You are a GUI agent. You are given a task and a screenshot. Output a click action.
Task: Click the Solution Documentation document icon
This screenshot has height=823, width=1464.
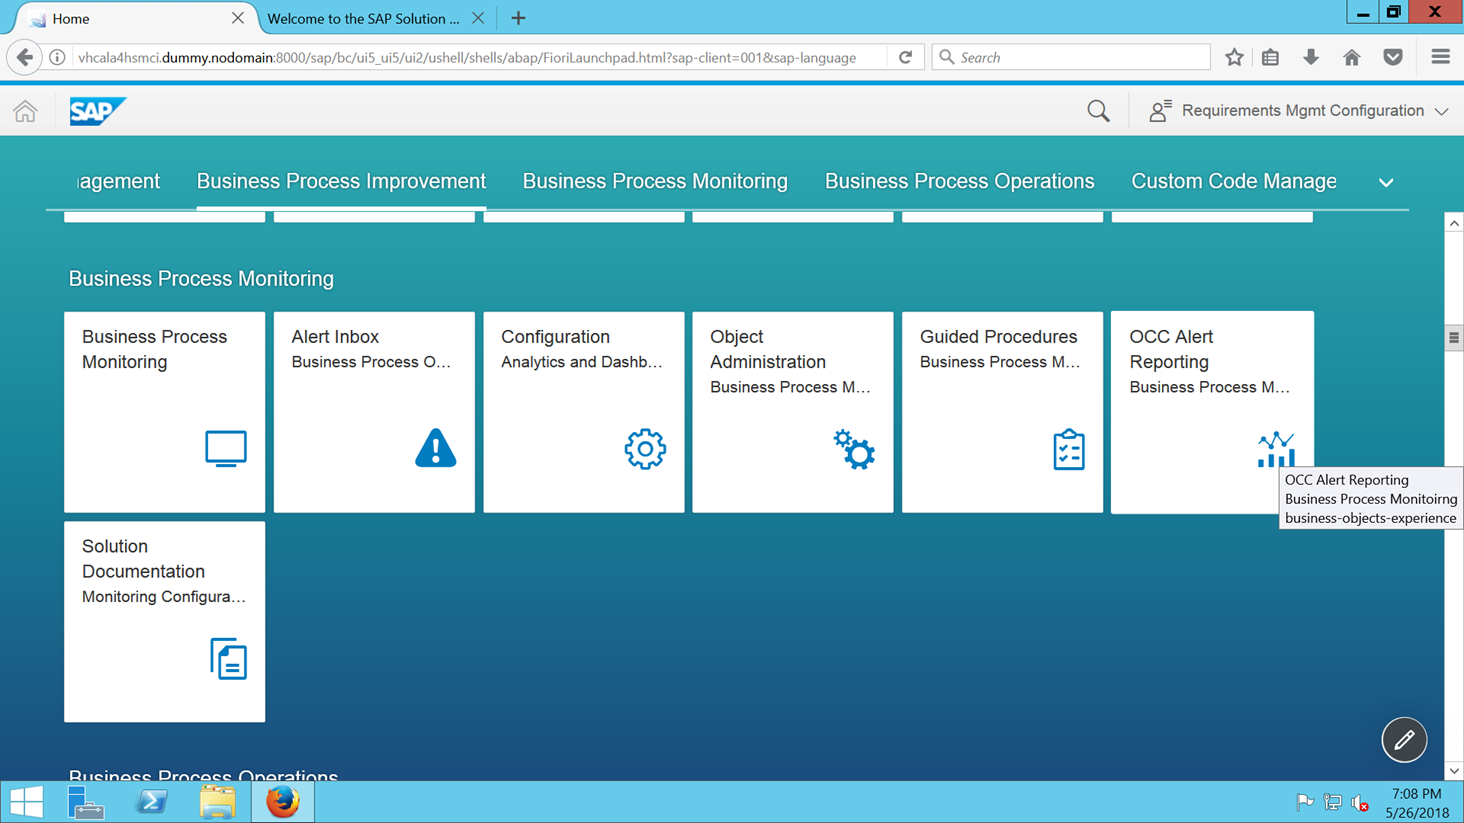pyautogui.click(x=229, y=659)
